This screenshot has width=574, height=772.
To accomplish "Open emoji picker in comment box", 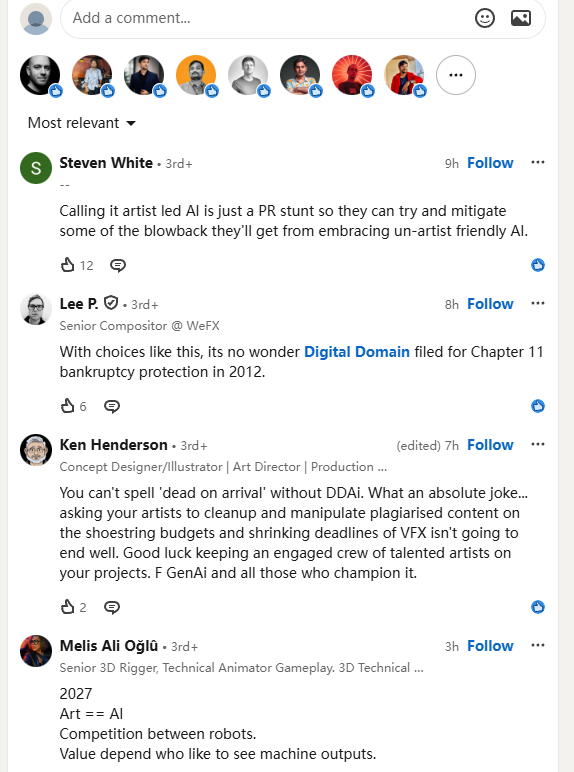I will [x=484, y=18].
